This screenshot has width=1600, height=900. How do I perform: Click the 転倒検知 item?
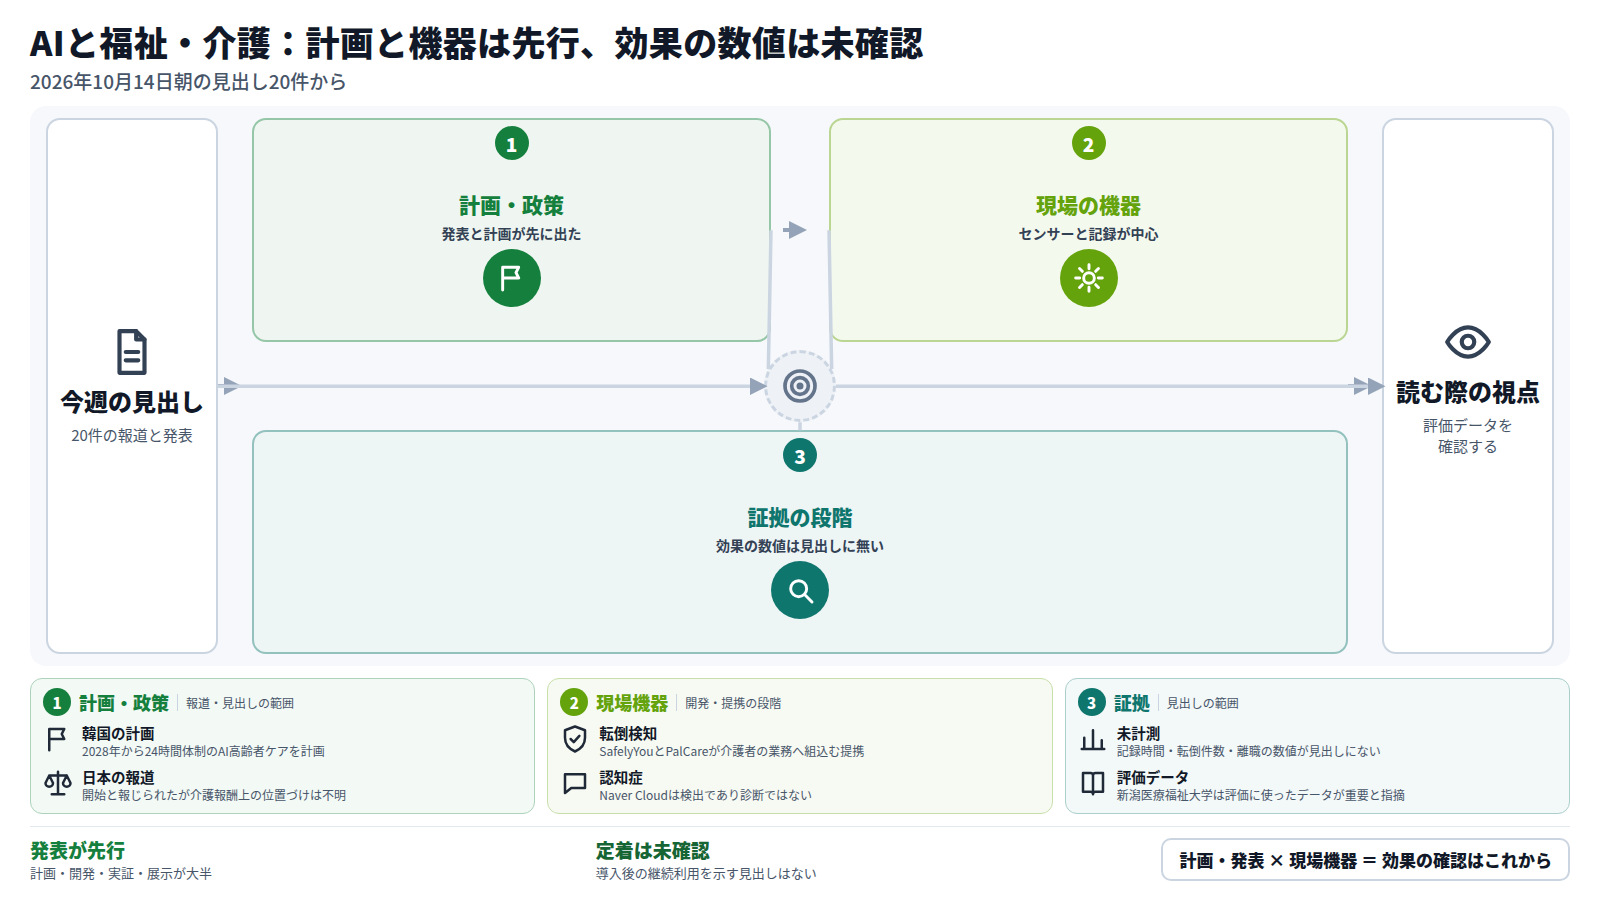tap(628, 733)
